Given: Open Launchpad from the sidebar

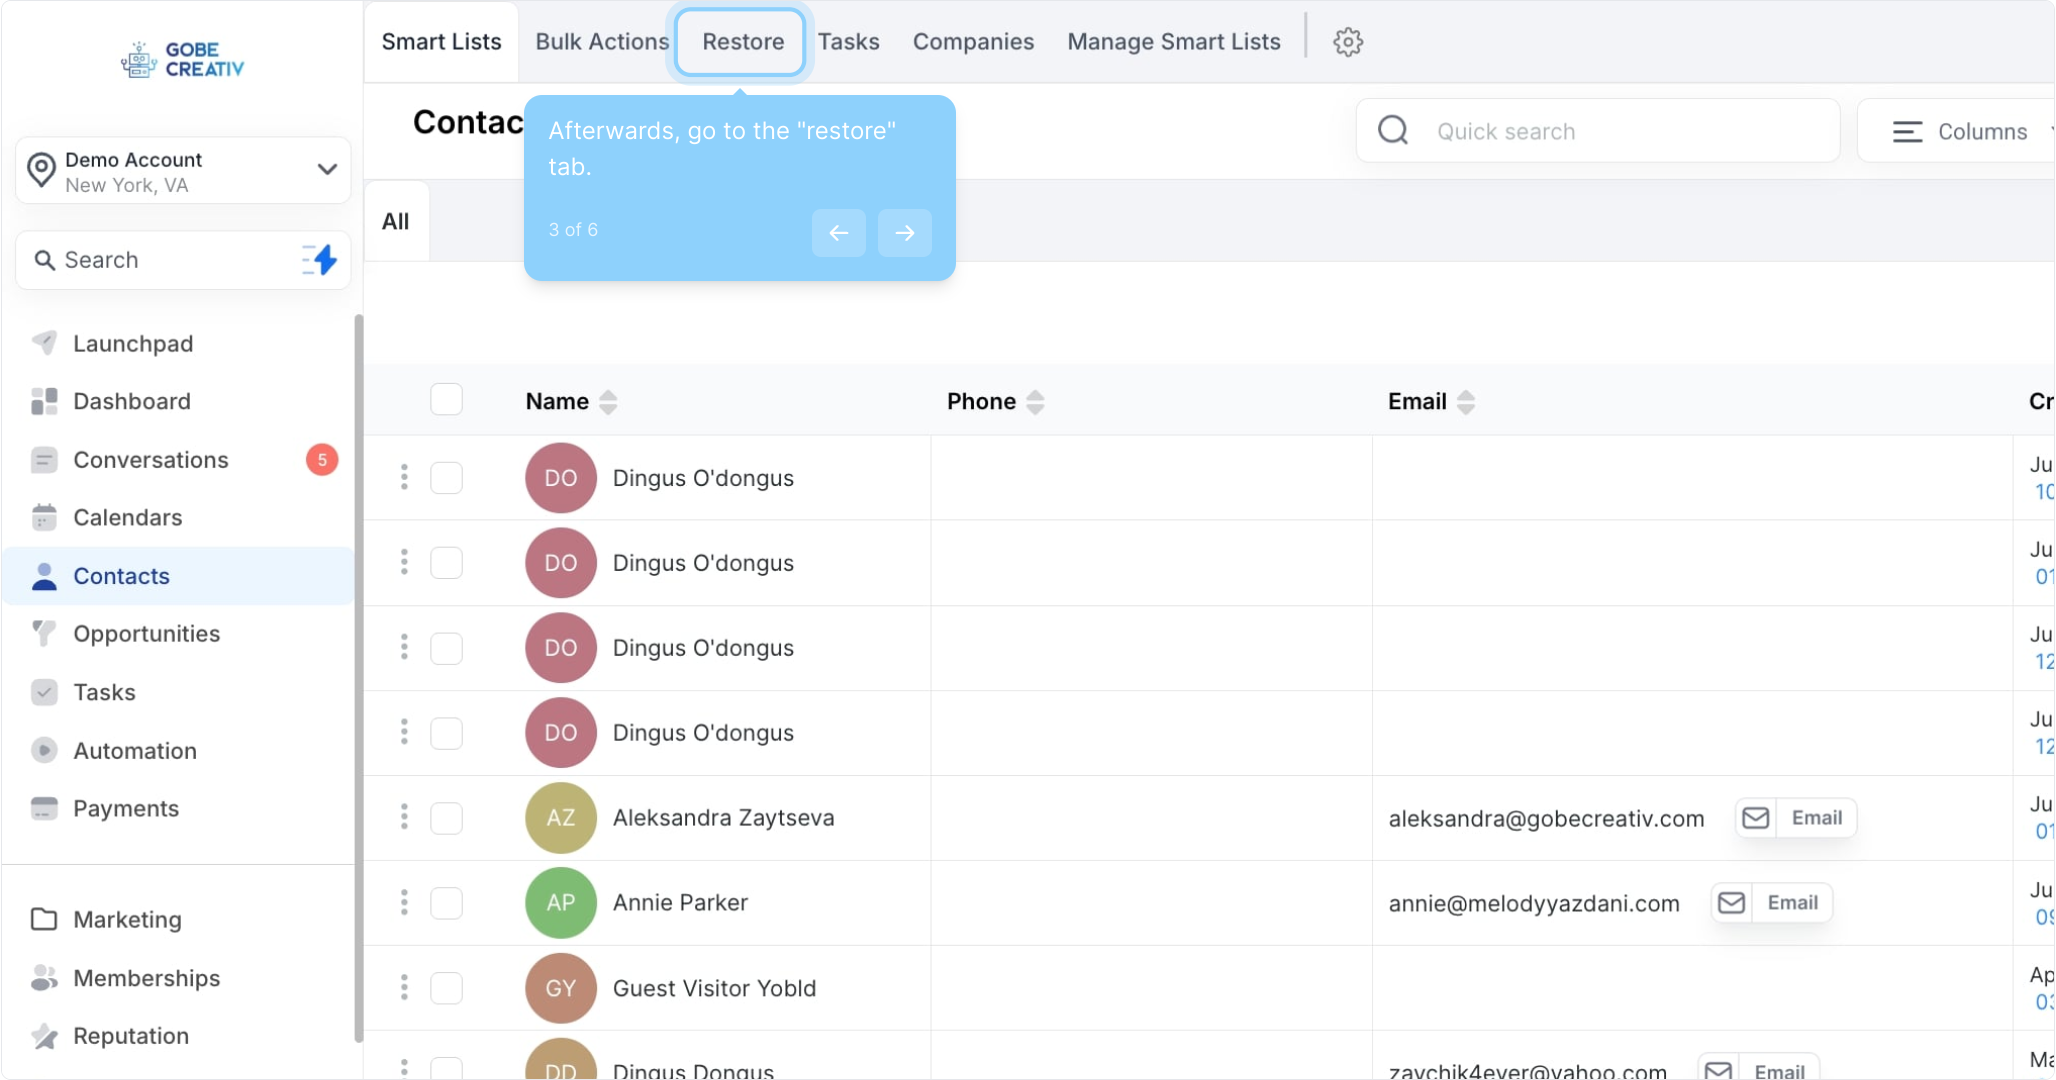Looking at the screenshot, I should pyautogui.click(x=132, y=344).
